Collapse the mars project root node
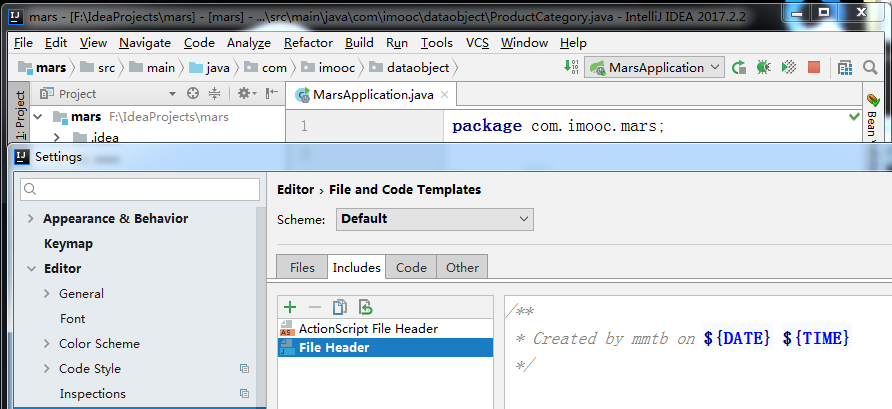Screen dimensions: 892x409 click(x=38, y=117)
